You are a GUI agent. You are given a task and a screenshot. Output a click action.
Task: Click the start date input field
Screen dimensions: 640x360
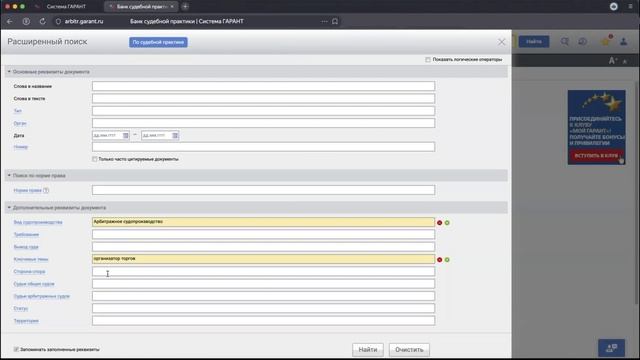pos(107,135)
